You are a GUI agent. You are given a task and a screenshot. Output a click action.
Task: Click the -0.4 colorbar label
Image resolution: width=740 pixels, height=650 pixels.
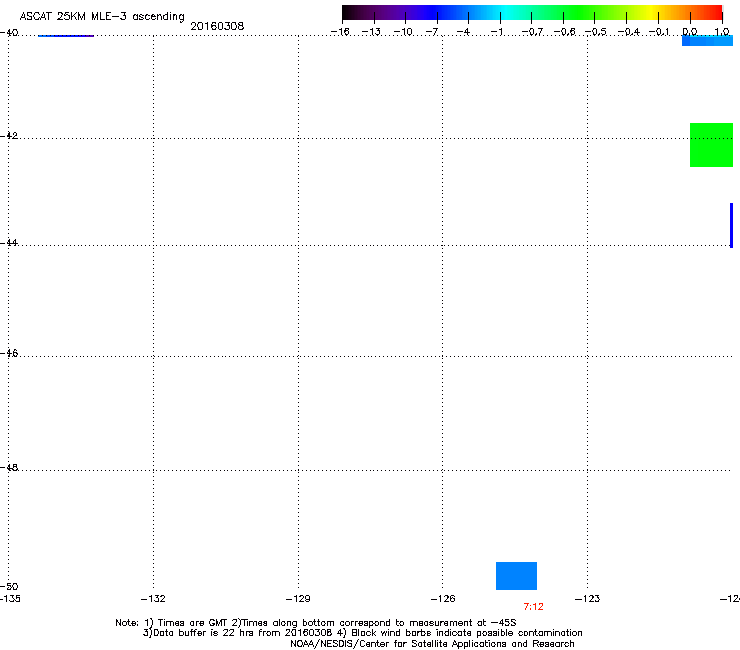coord(629,32)
